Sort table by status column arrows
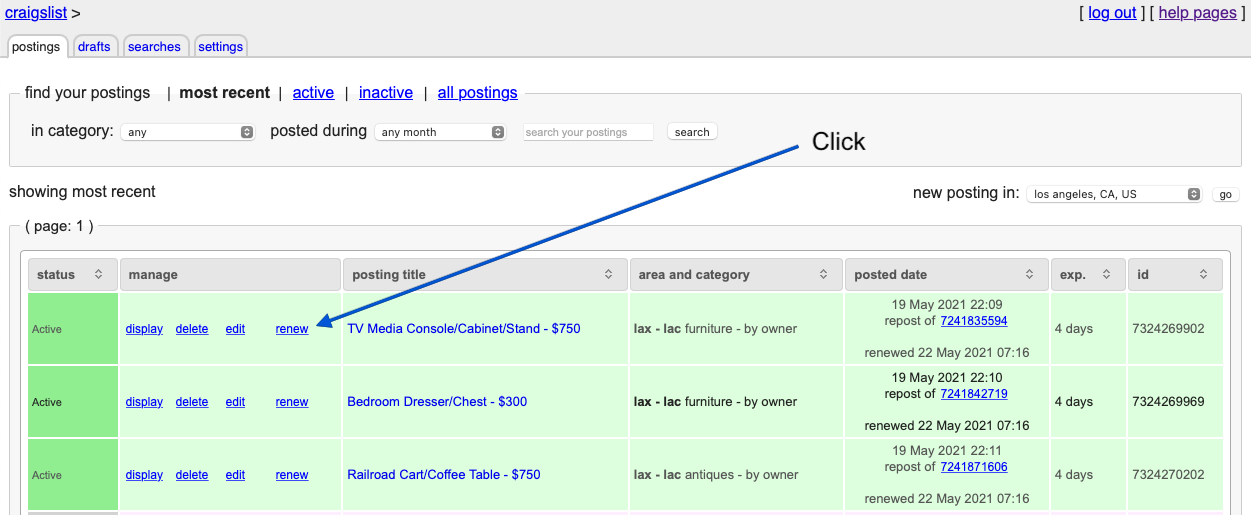The width and height of the screenshot is (1251, 515). (98, 274)
